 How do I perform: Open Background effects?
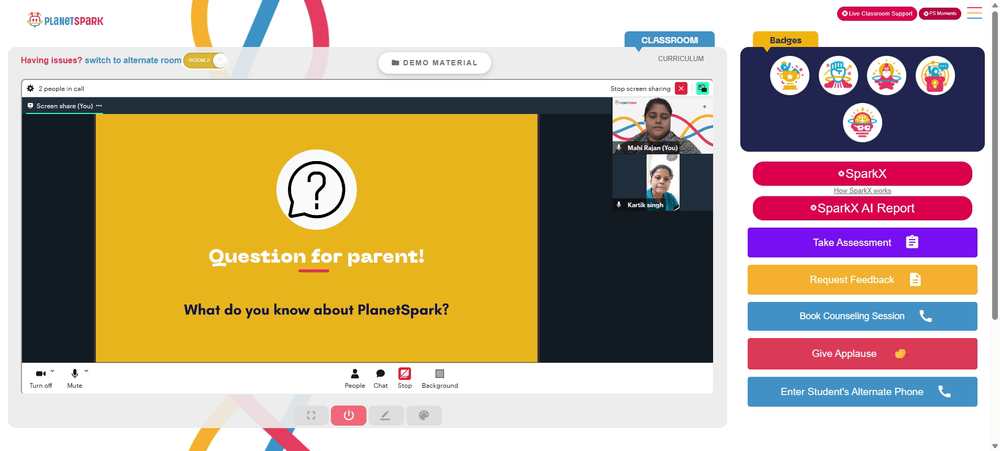439,378
